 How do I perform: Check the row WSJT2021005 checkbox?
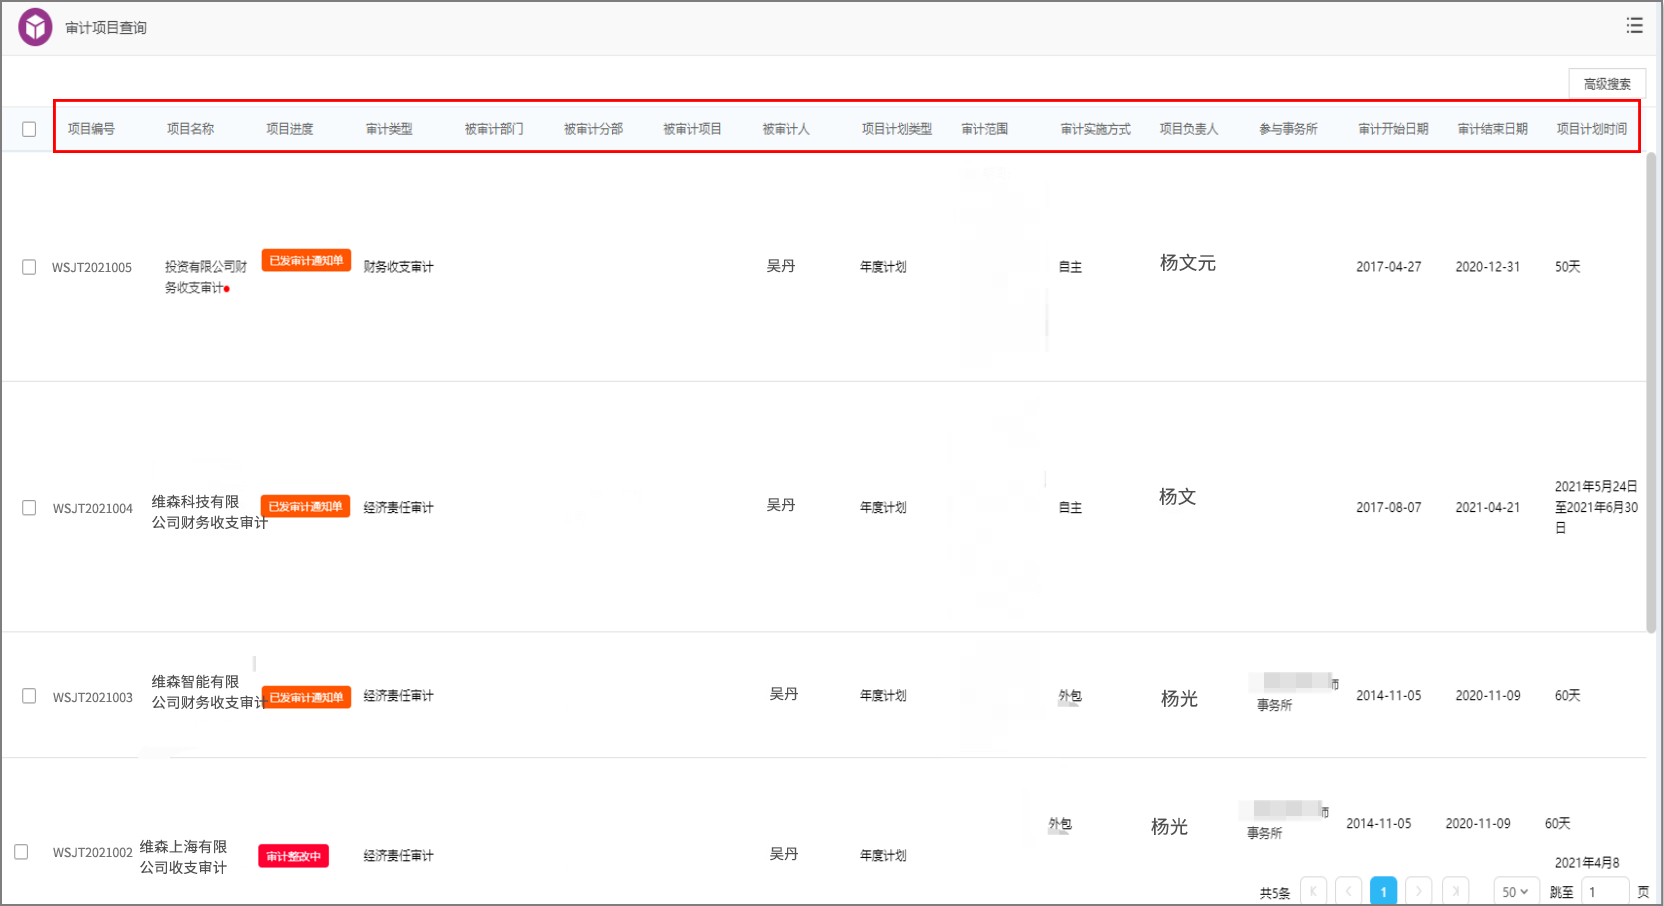coord(29,267)
